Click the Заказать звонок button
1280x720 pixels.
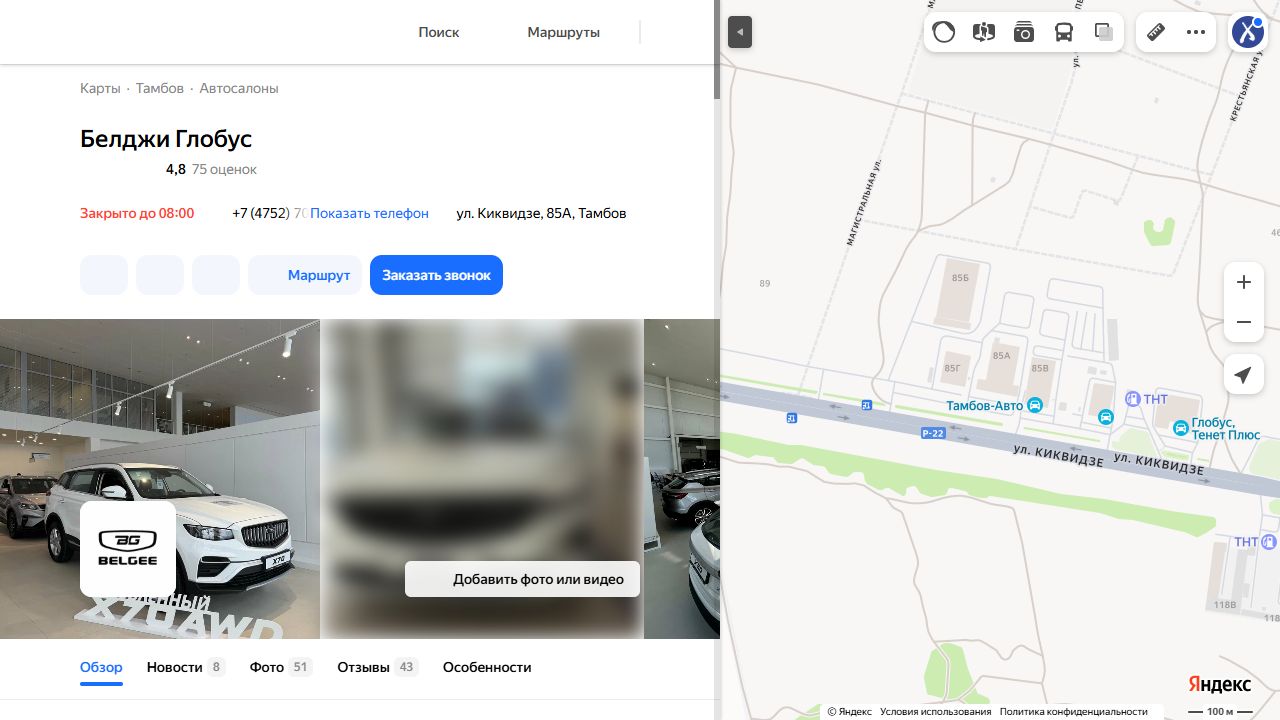pyautogui.click(x=436, y=275)
